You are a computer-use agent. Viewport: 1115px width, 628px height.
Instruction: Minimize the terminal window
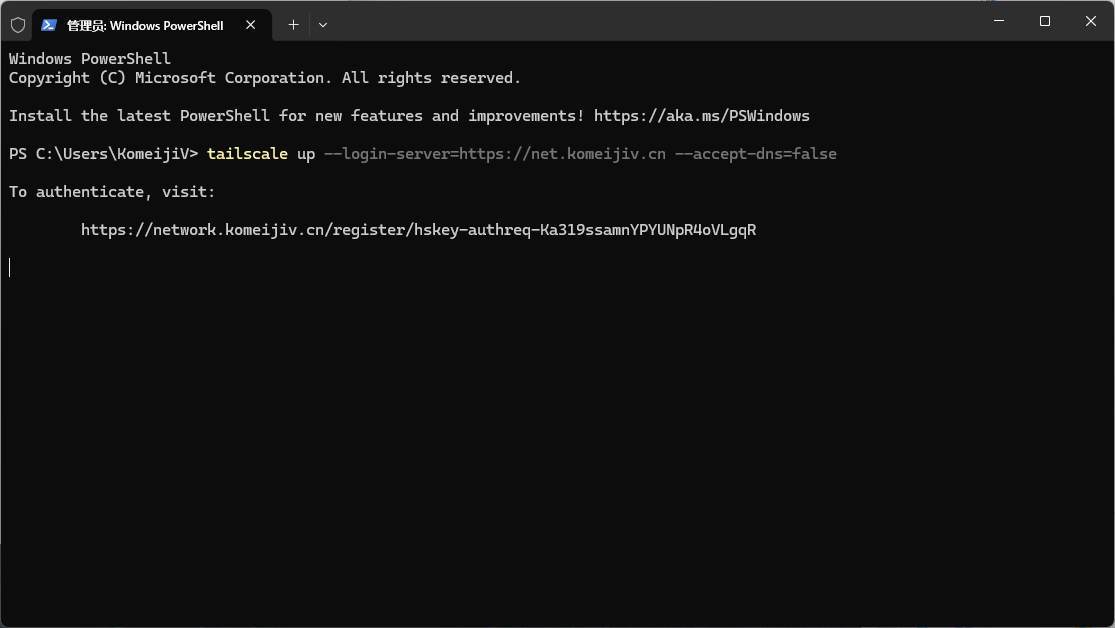coord(998,21)
